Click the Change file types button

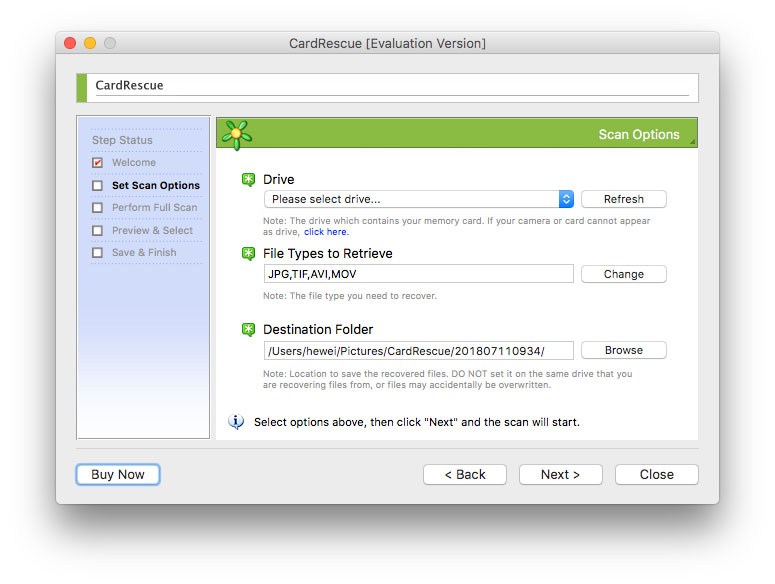tap(624, 274)
